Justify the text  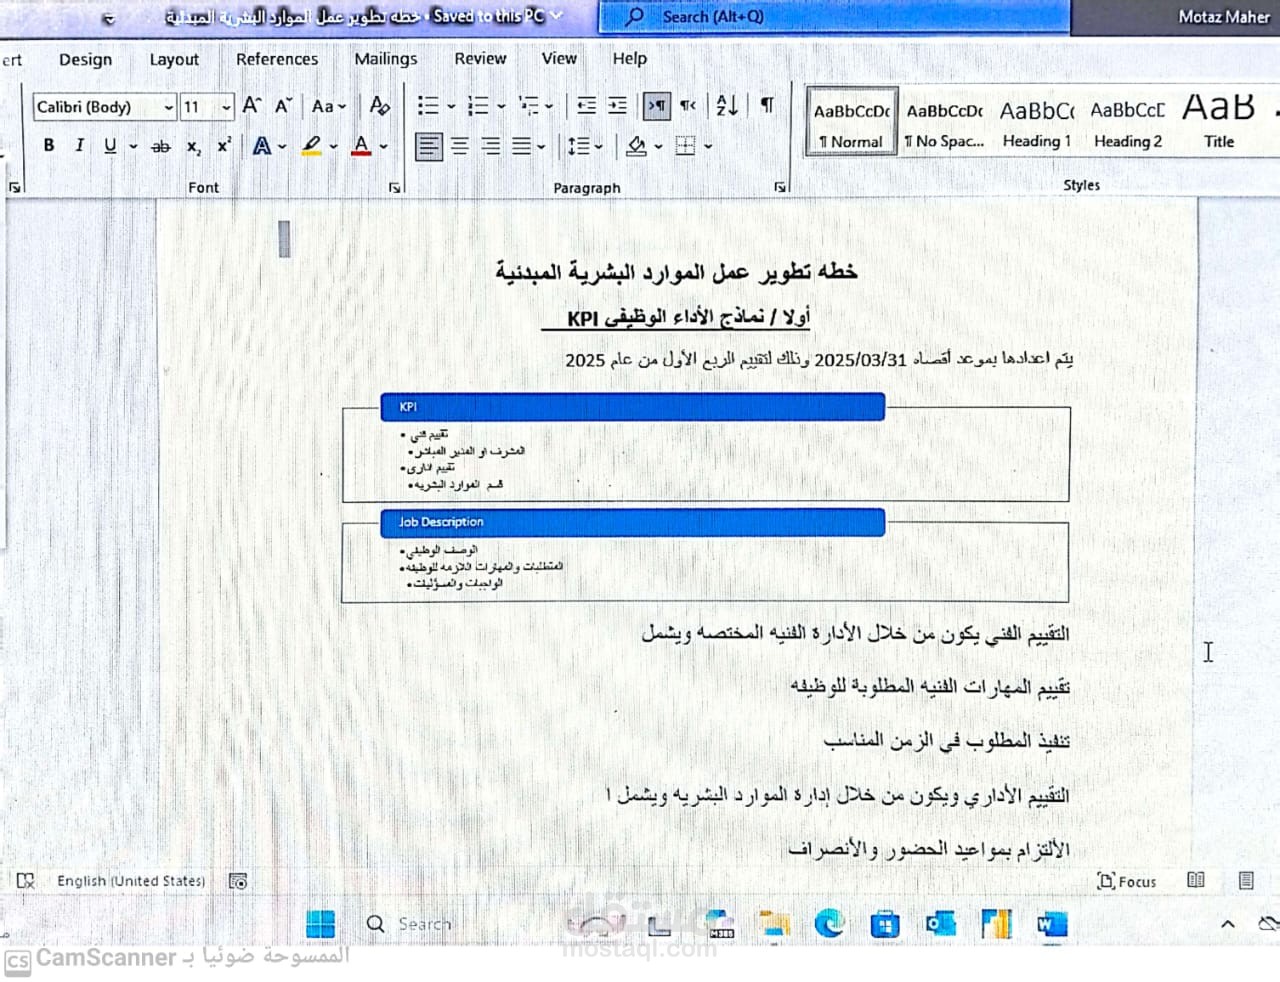pyautogui.click(x=522, y=146)
